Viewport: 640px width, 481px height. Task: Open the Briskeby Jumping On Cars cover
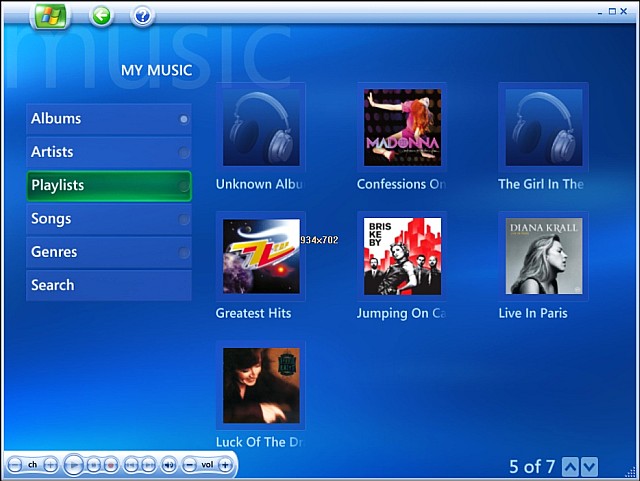tap(402, 256)
